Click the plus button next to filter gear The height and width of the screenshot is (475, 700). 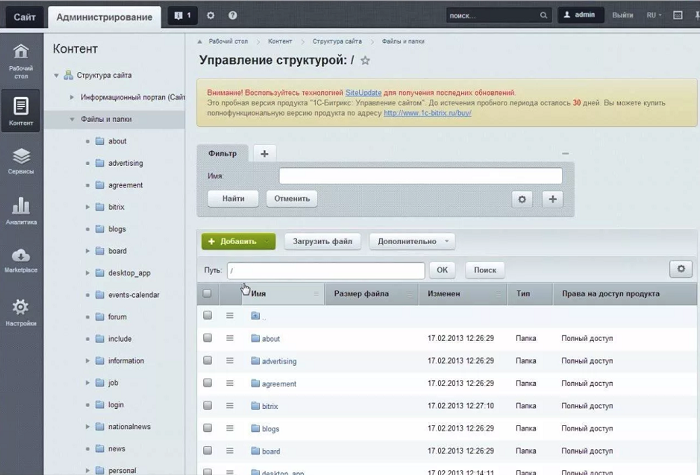click(x=553, y=199)
